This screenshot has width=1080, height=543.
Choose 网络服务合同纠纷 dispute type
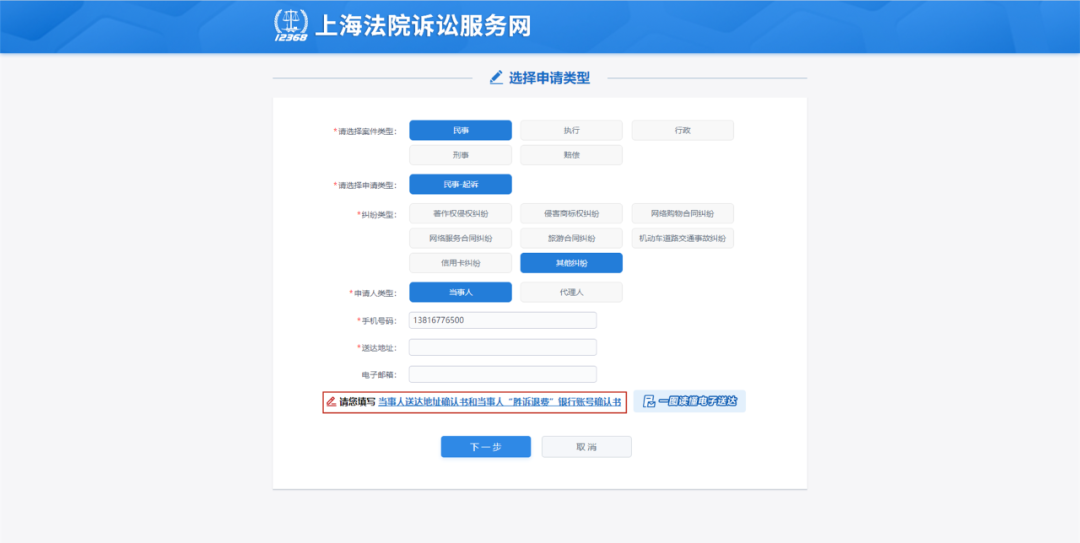(460, 238)
